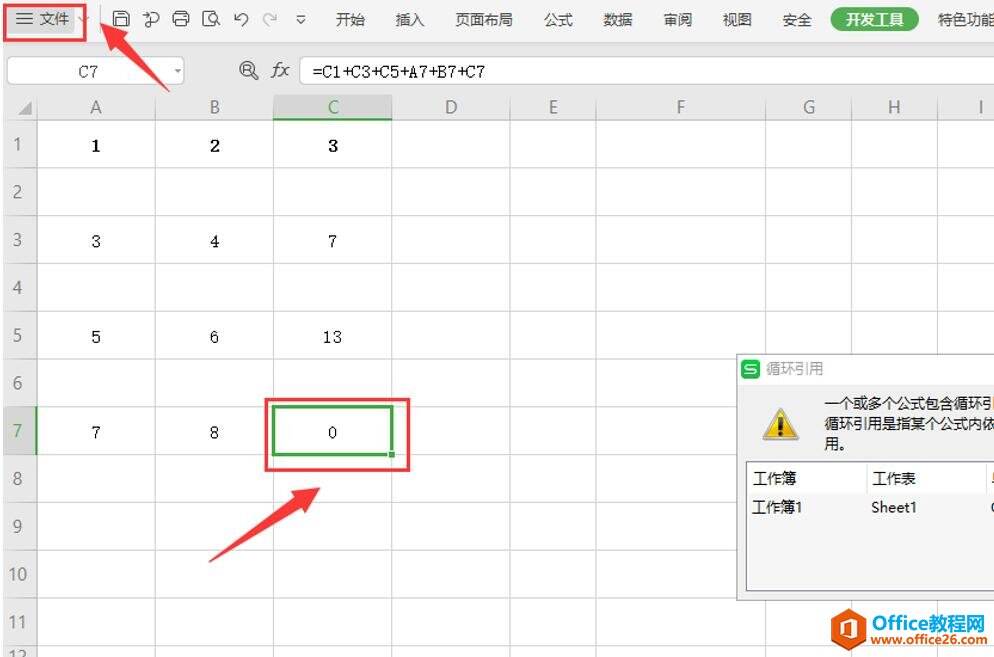Click the warning triangle icon in dialog
The height and width of the screenshot is (657, 994).
click(780, 424)
